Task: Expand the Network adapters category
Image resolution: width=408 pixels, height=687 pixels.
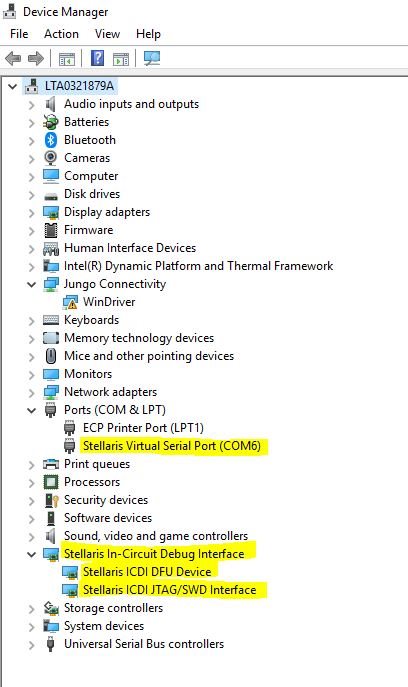Action: 32,393
